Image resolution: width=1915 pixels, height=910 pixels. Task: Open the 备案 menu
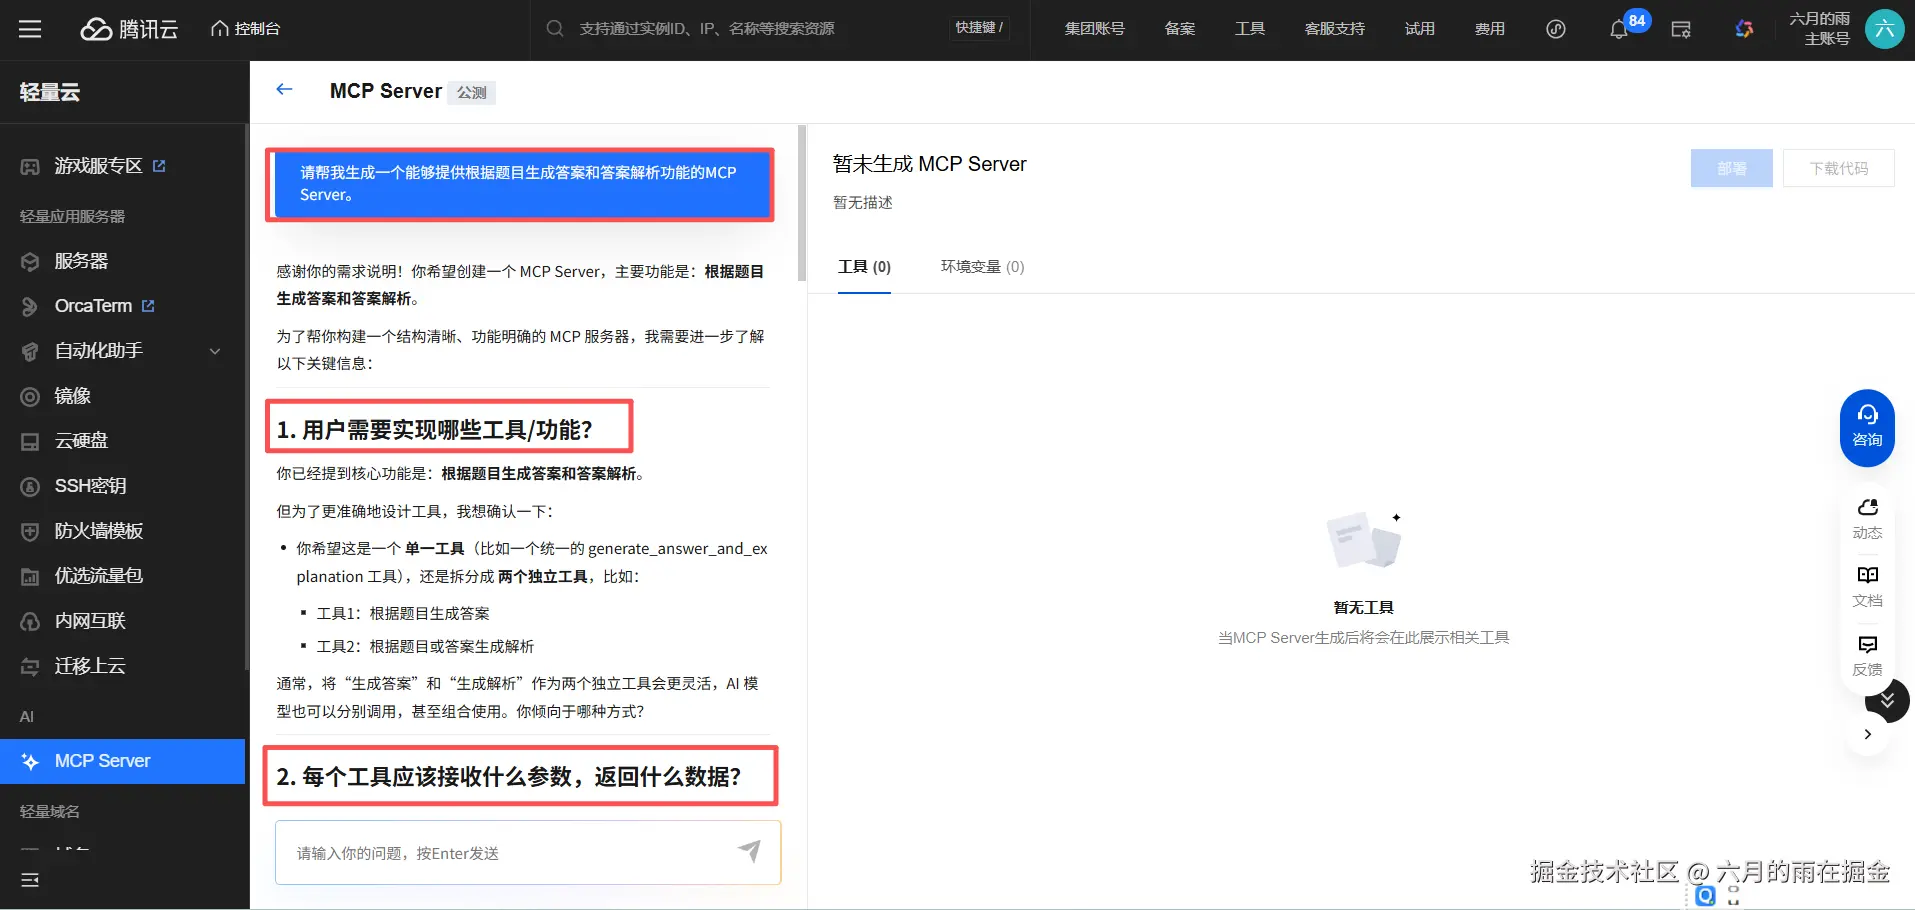pos(1180,29)
